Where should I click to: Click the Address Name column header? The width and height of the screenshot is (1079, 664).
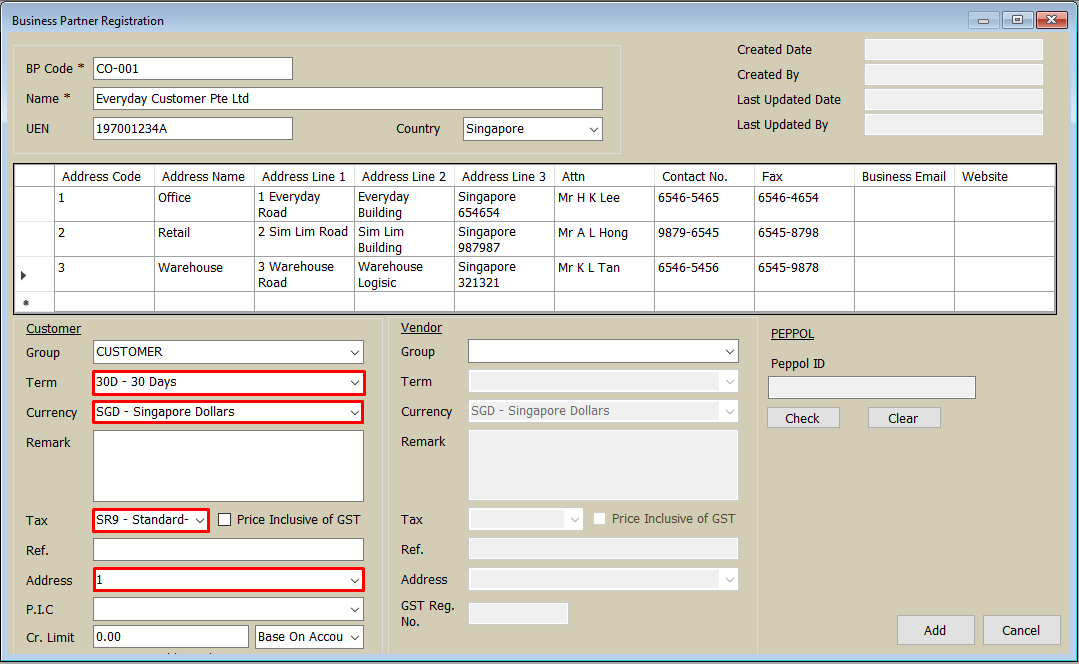click(204, 176)
